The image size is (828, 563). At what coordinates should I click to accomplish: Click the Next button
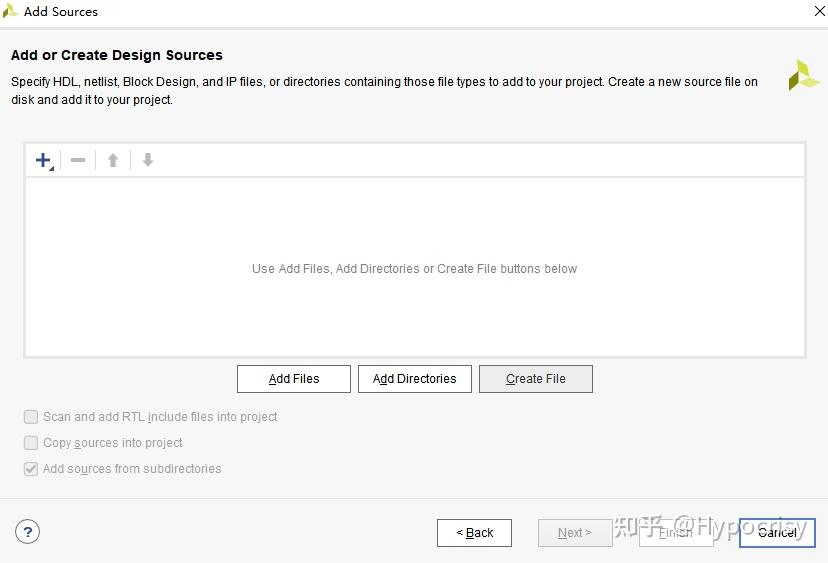[x=575, y=533]
